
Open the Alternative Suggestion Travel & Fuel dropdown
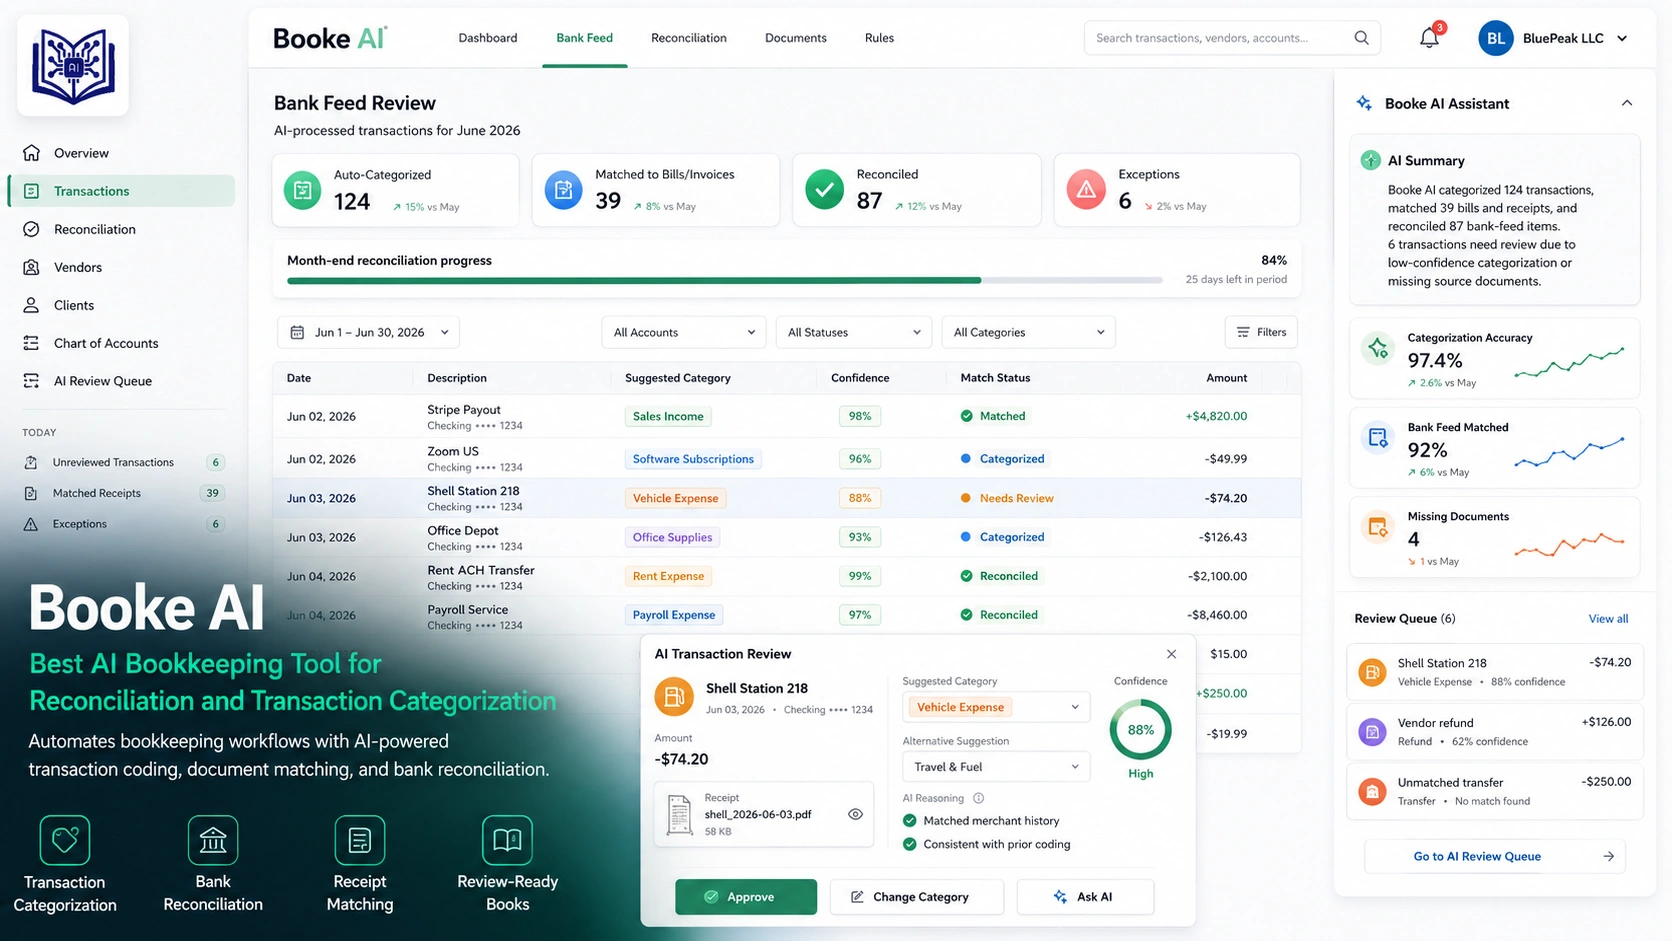[995, 767]
